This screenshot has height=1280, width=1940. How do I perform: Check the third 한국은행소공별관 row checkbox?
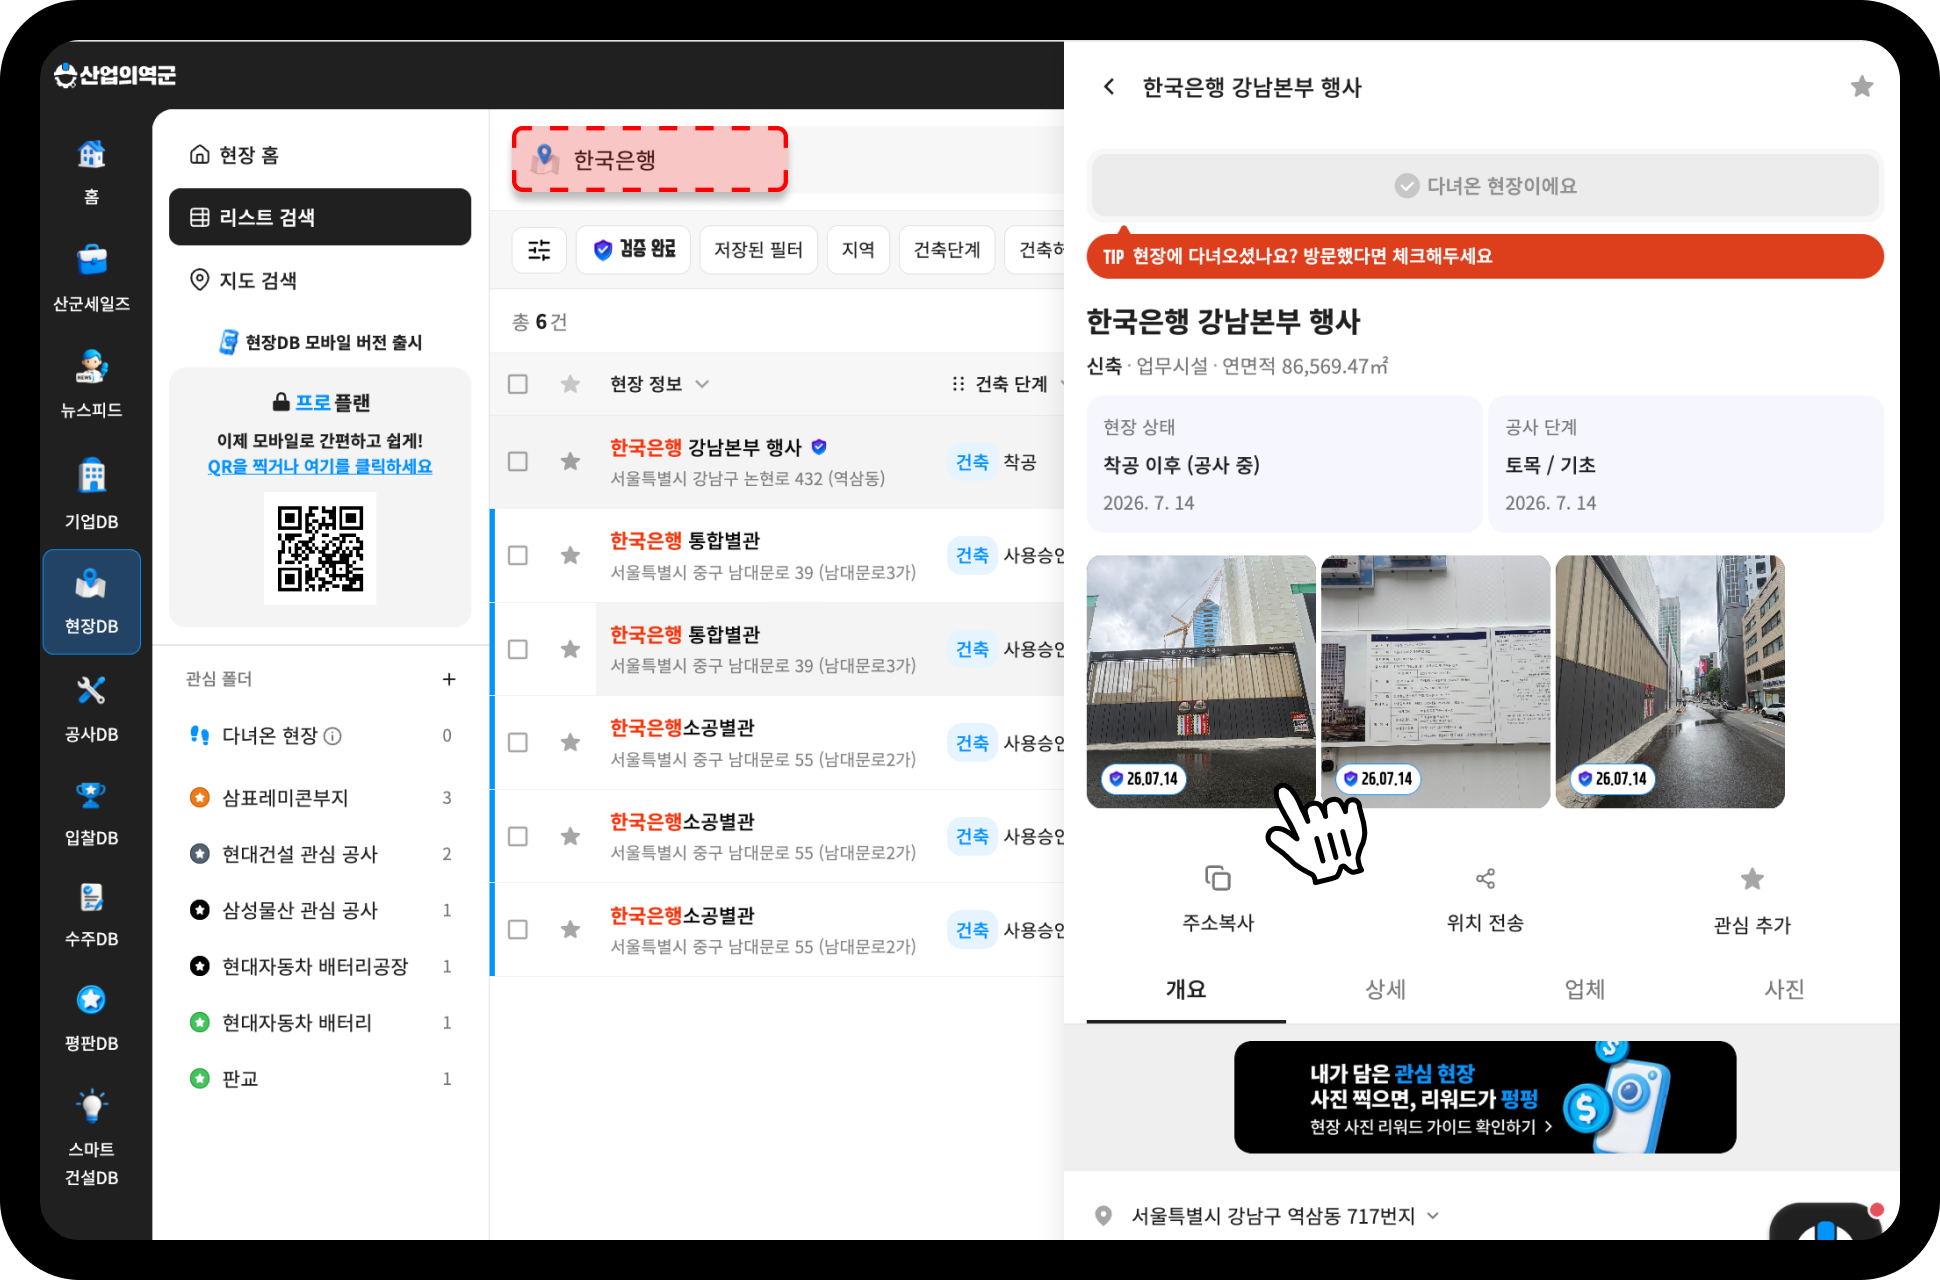[517, 929]
